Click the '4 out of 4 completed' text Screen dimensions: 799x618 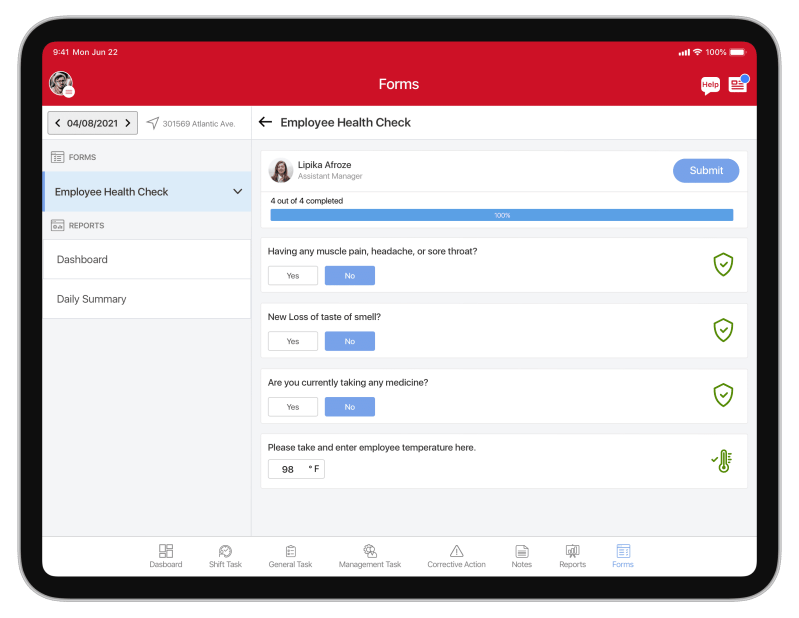click(x=307, y=201)
